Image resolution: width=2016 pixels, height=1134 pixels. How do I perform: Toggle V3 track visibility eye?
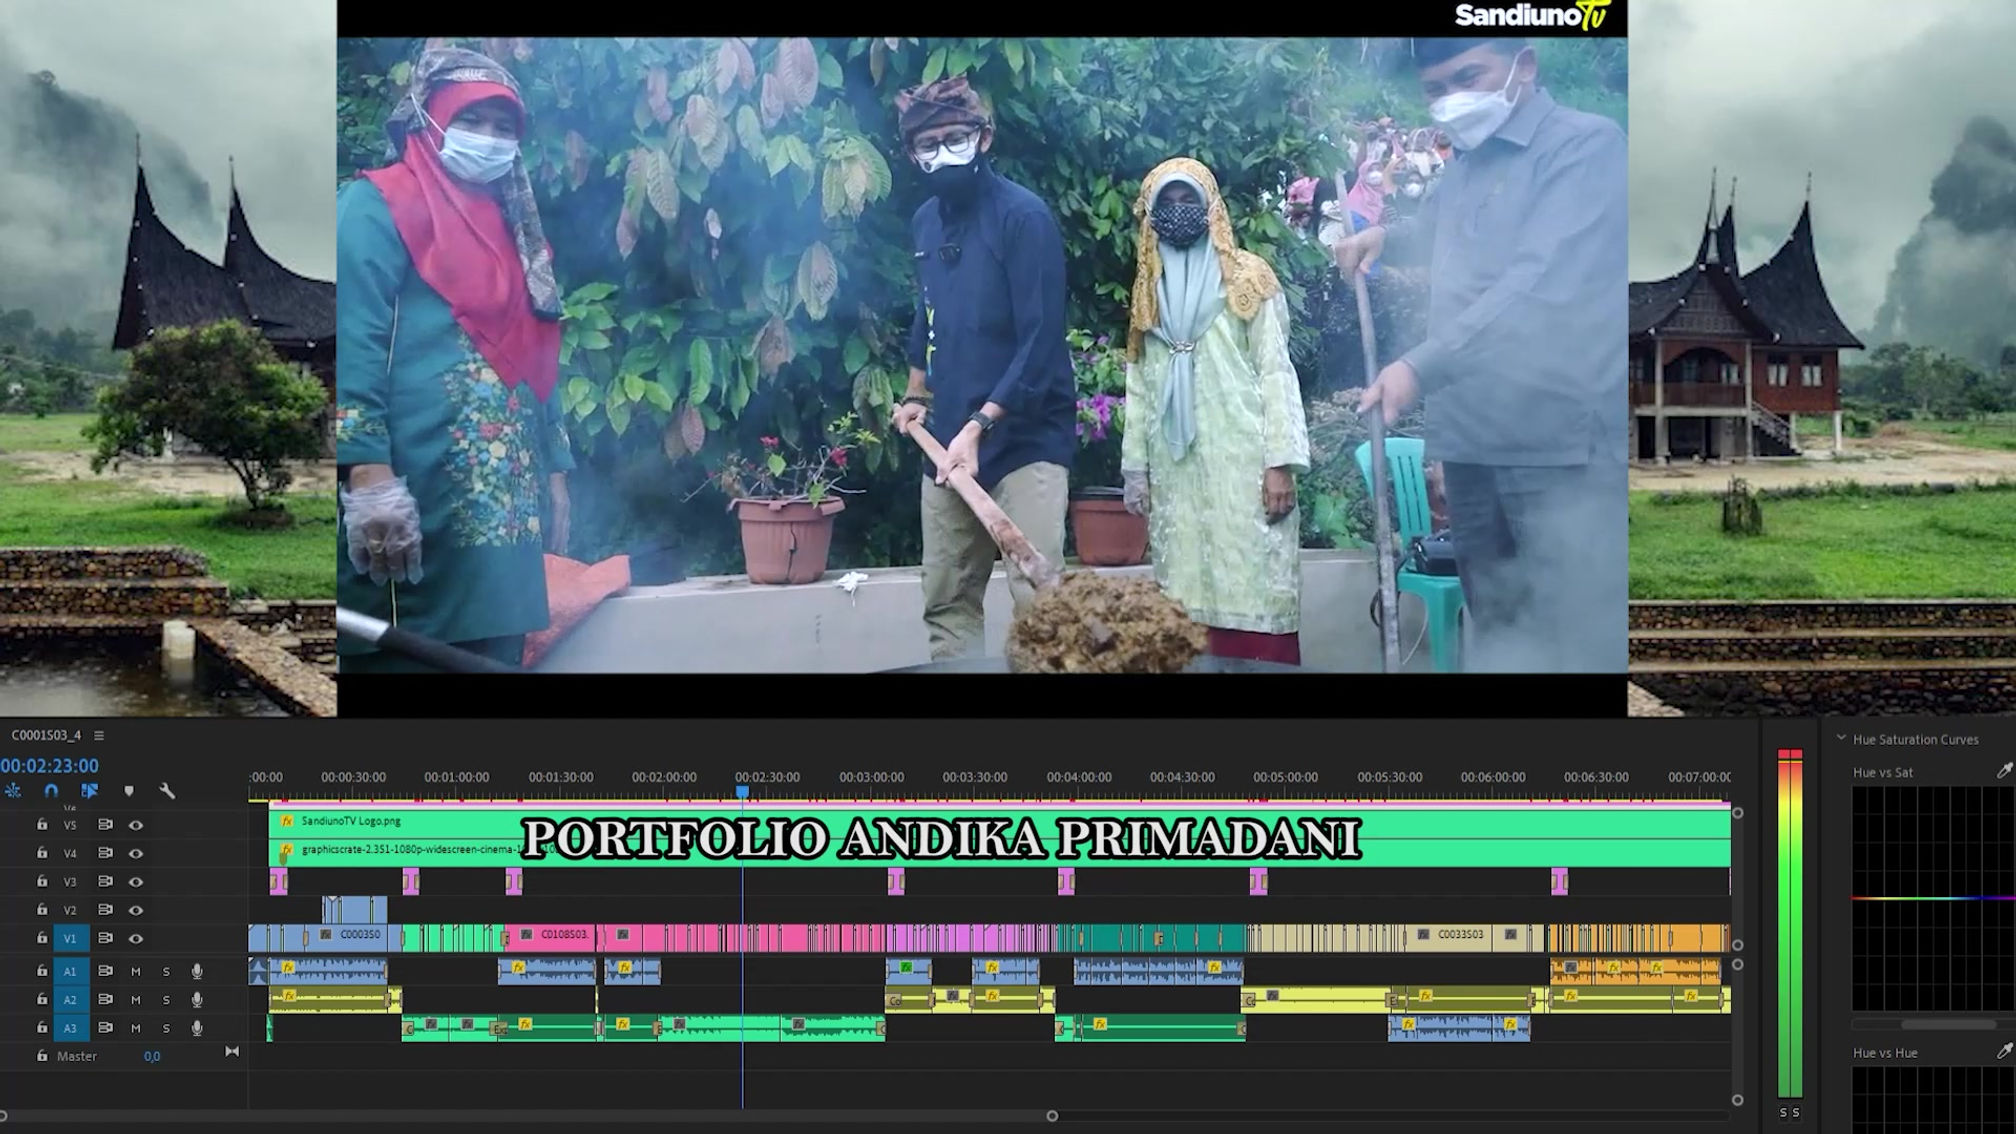pos(136,882)
